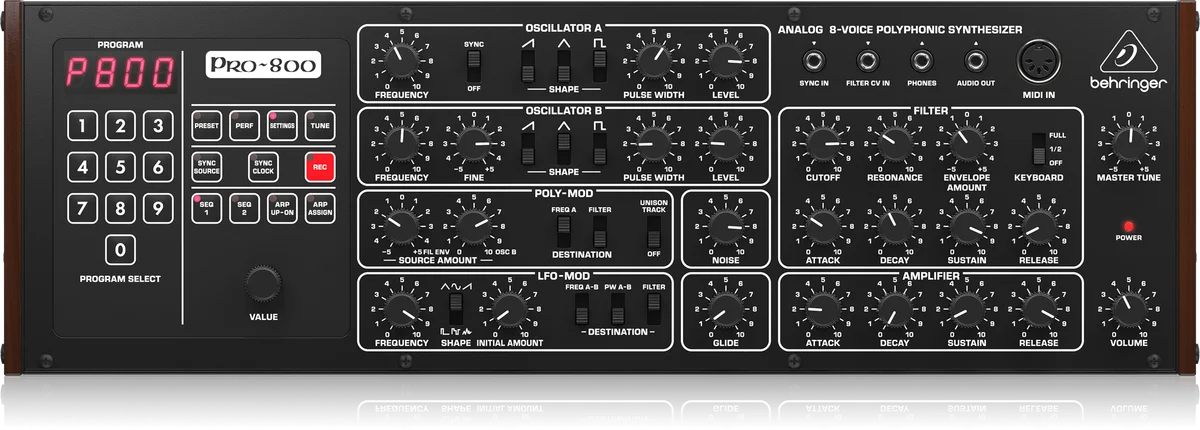
Task: Click the Oscillator B PULSE WIDTH knob
Action: point(654,145)
